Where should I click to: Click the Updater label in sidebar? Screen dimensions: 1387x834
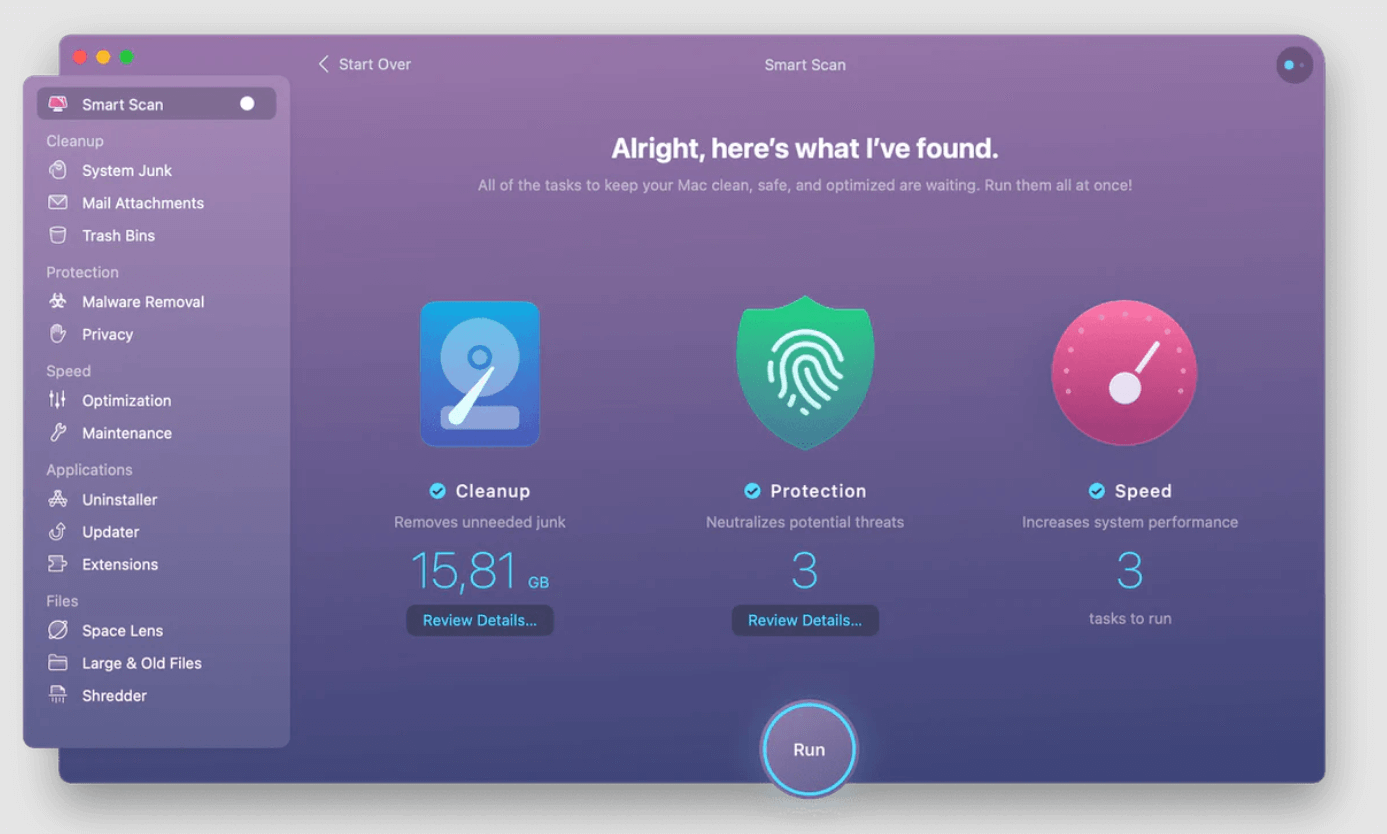pos(111,532)
